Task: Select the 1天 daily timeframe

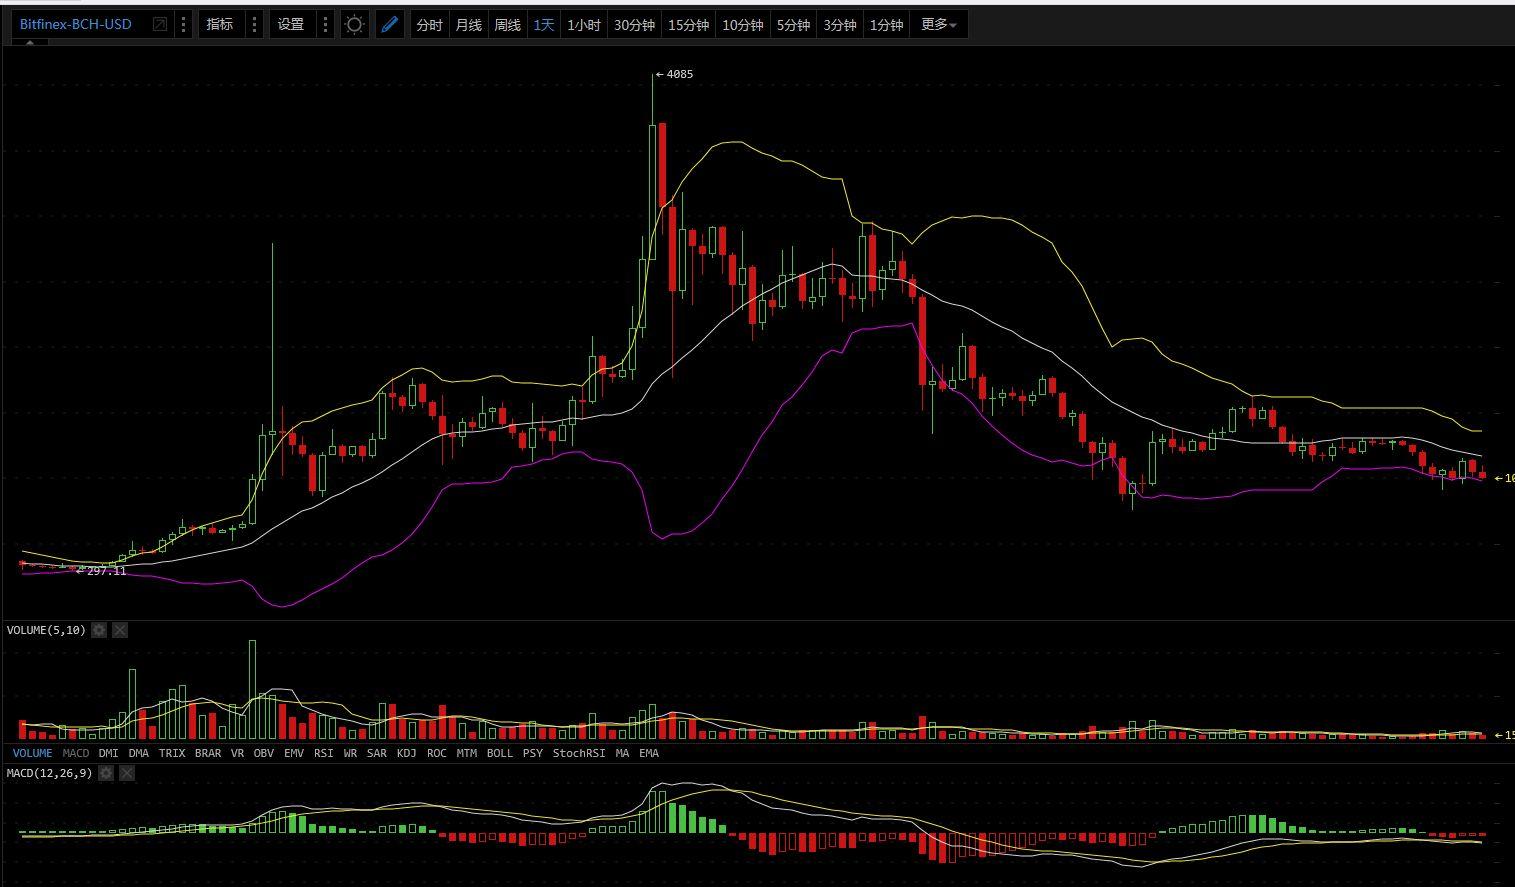Action: coord(544,25)
